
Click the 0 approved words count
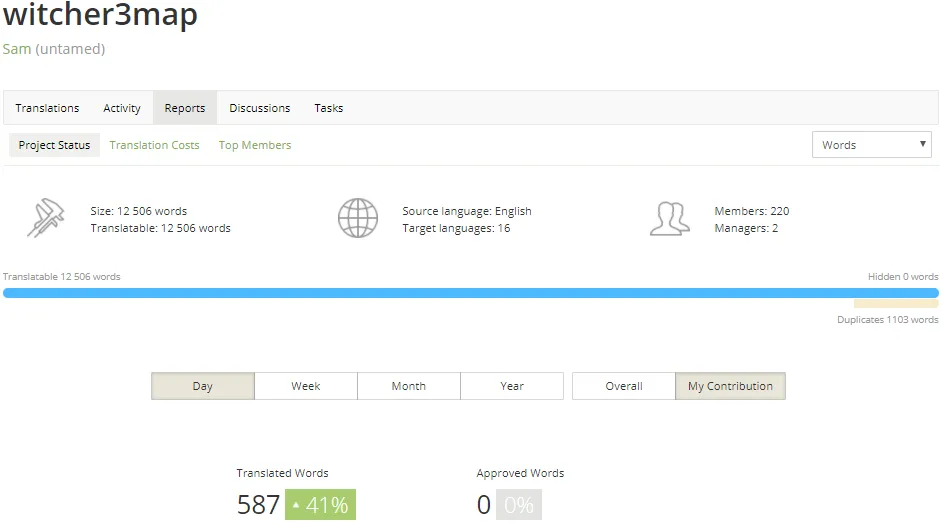484,505
